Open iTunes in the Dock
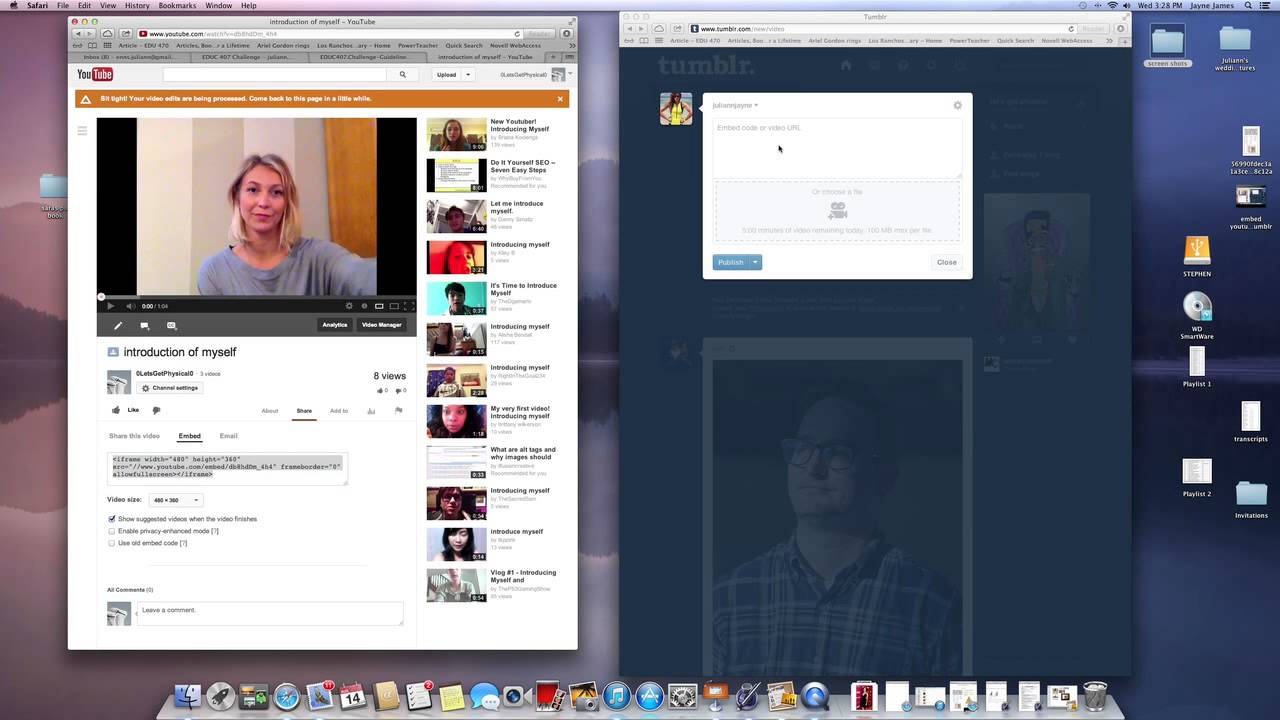Viewport: 1280px width, 720px height. click(x=616, y=696)
